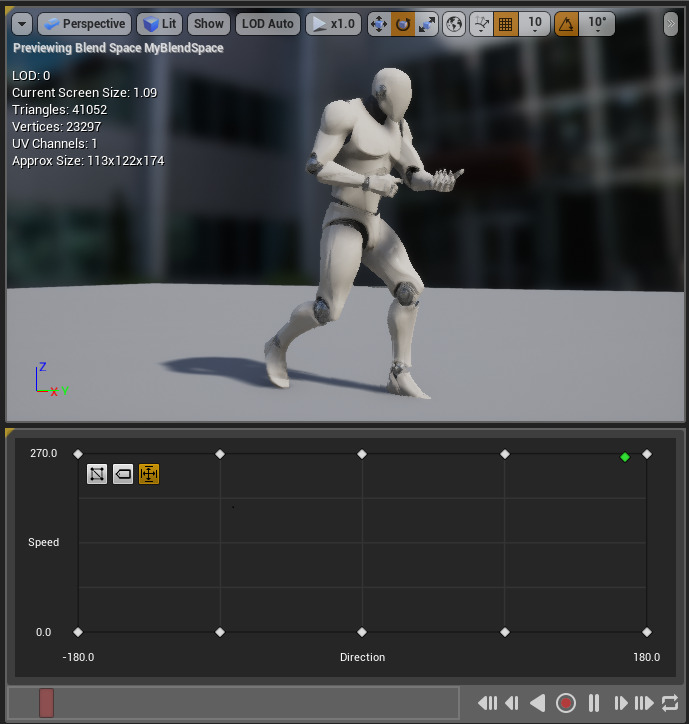Viewport: 689px width, 724px height.
Task: Click the mannequin character in viewport
Action: pyautogui.click(x=367, y=231)
